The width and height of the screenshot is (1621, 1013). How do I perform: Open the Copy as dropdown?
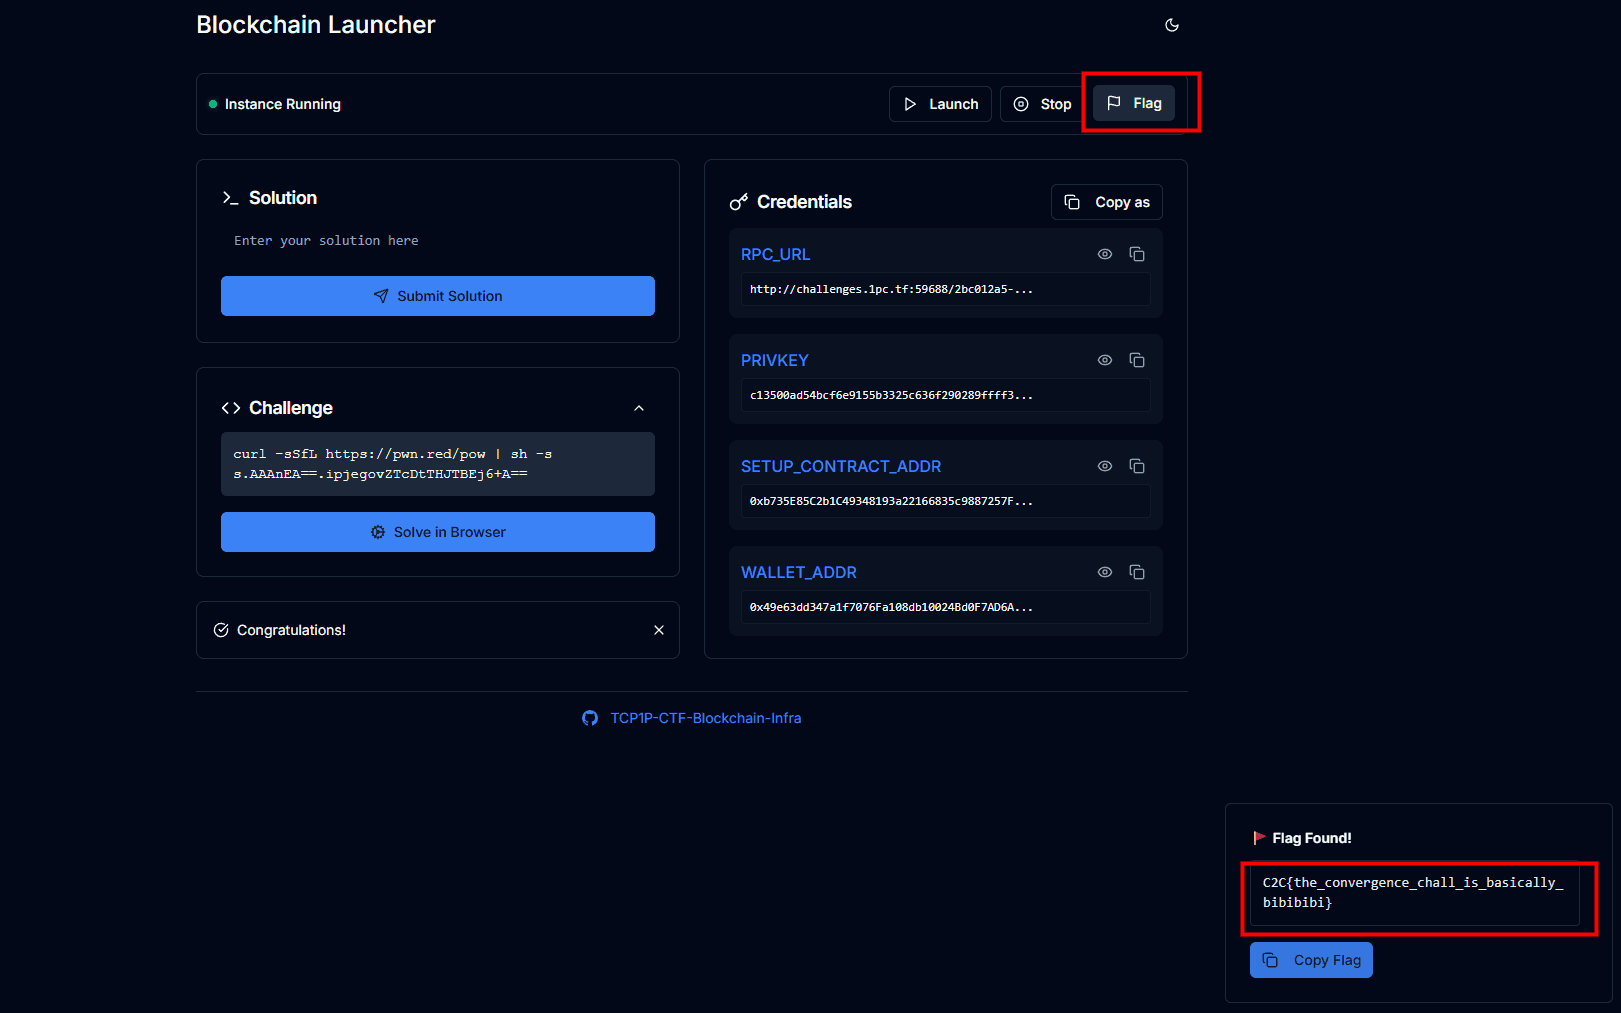point(1107,202)
